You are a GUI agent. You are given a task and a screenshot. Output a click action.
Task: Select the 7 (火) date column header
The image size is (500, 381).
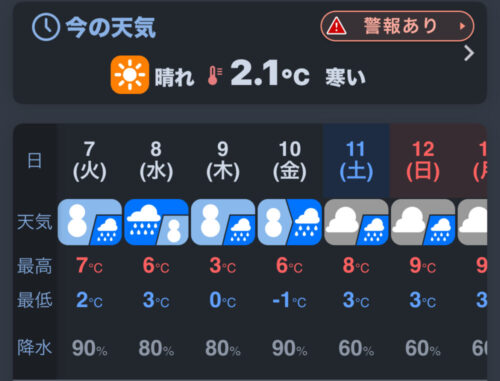[90, 161]
